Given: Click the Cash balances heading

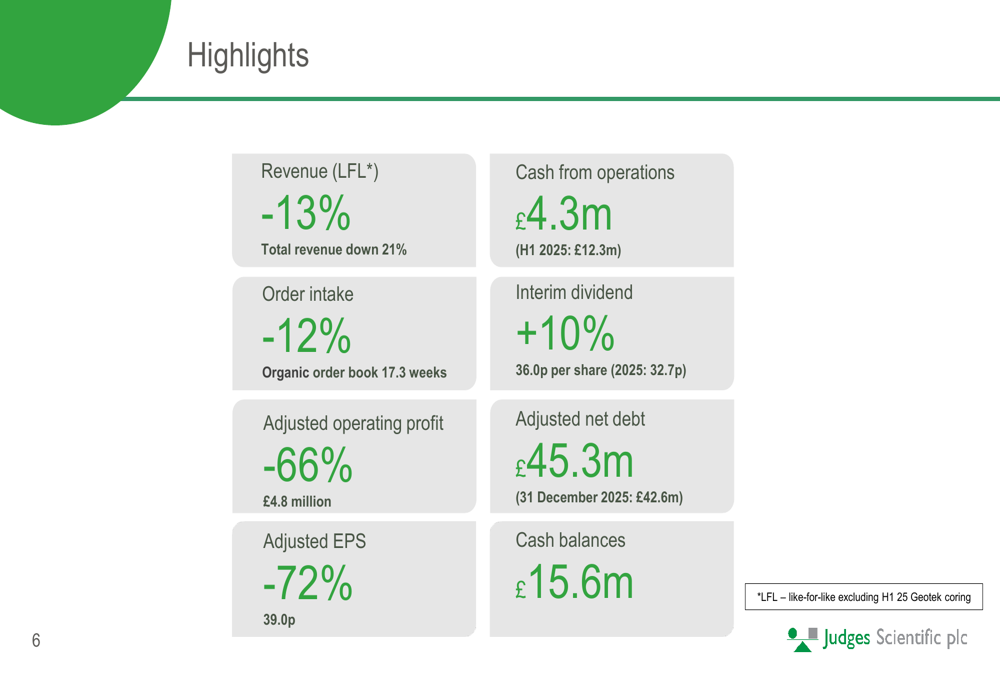Looking at the screenshot, I should pos(570,540).
